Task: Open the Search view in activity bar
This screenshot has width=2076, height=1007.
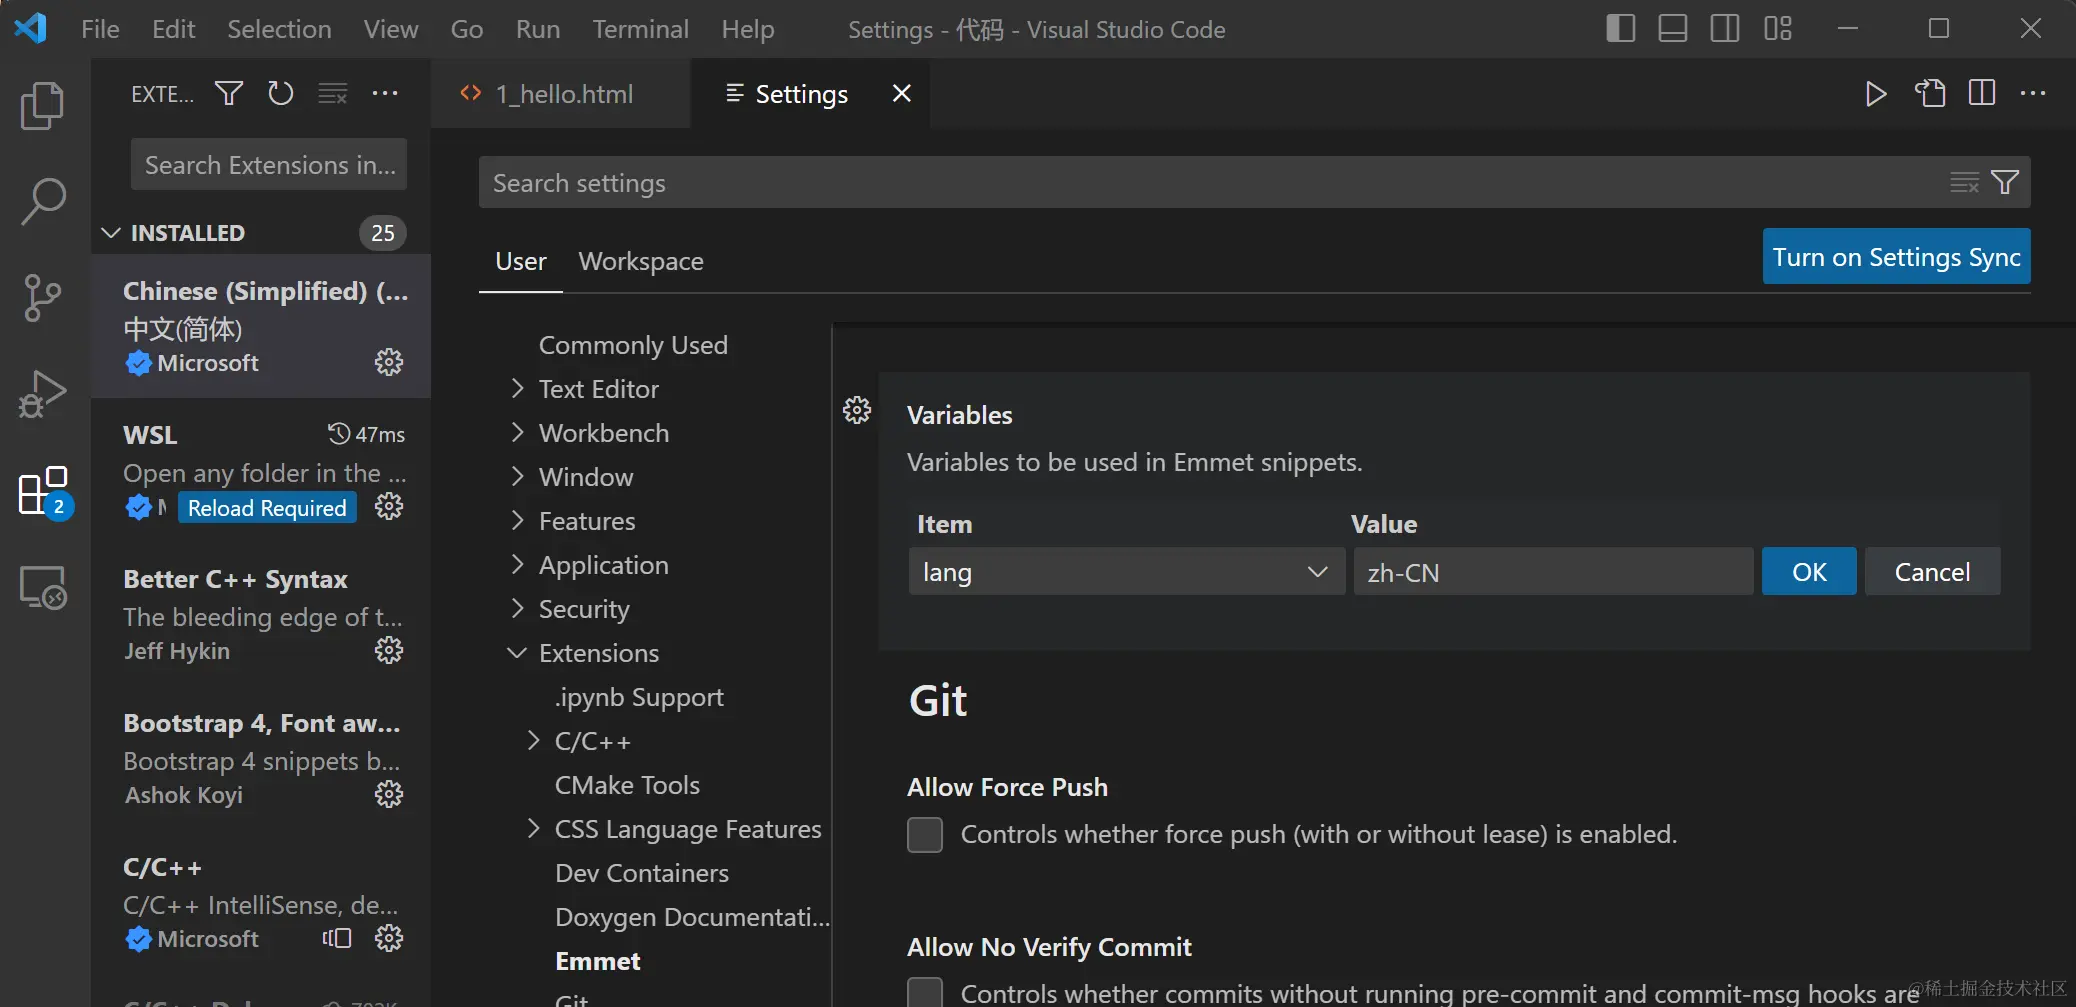Action: [x=42, y=201]
